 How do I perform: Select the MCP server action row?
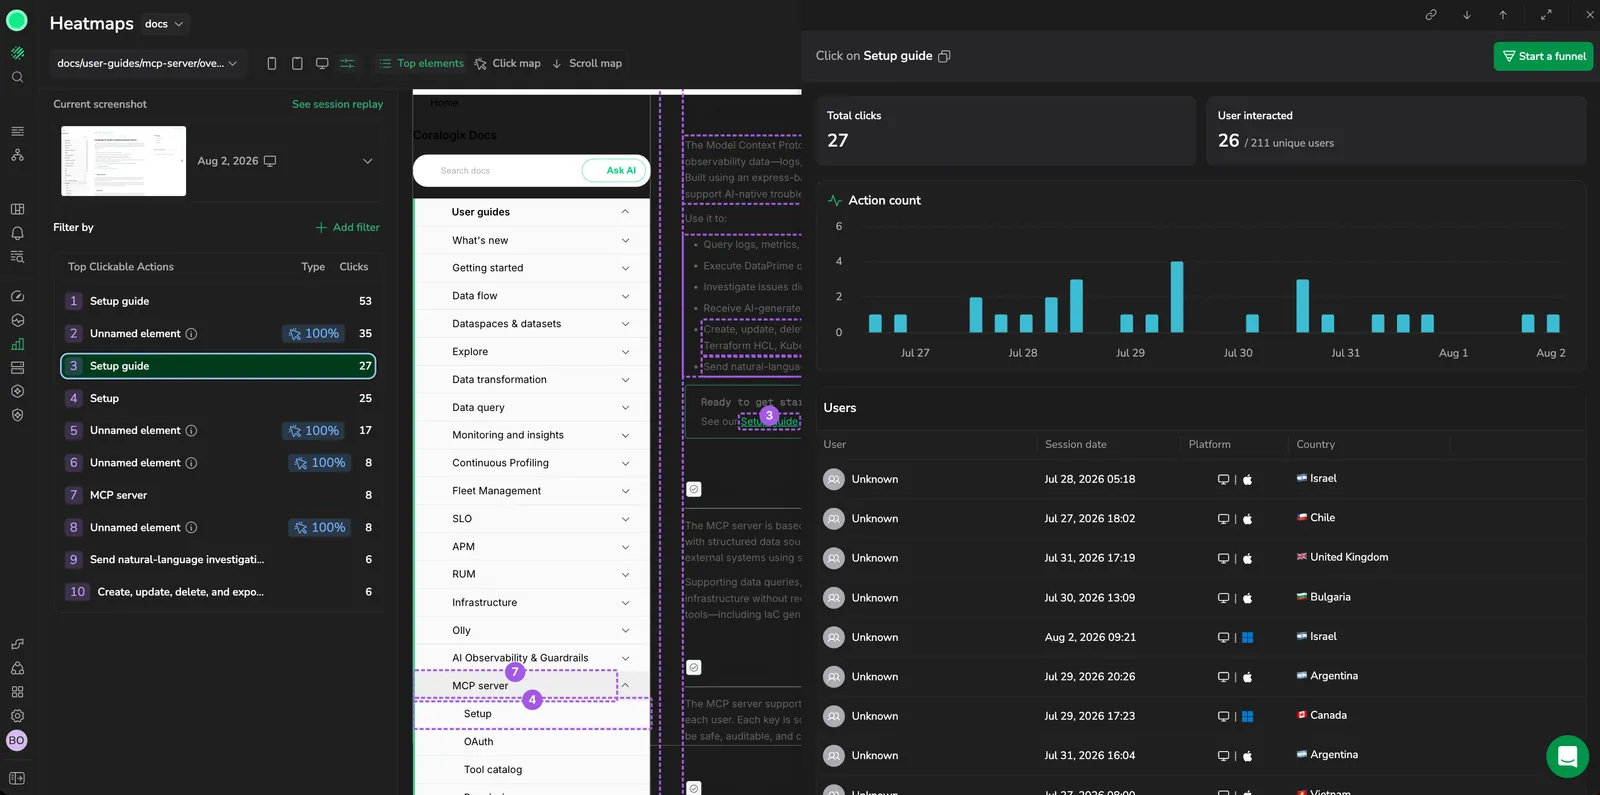click(x=218, y=495)
